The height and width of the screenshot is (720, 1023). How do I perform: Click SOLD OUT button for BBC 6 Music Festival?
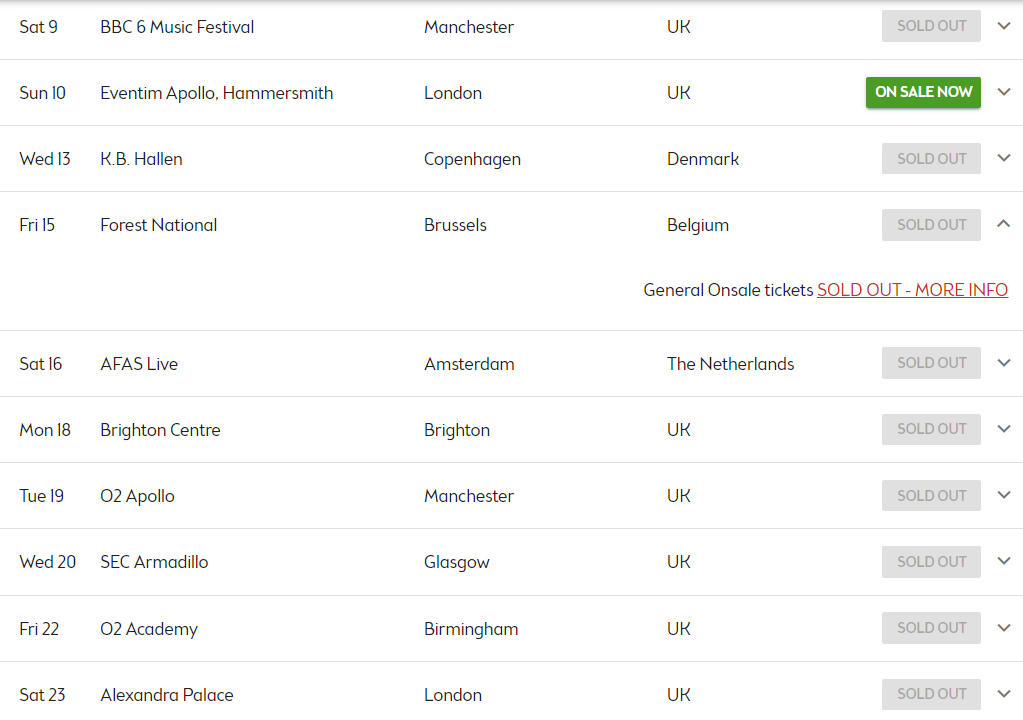click(931, 26)
